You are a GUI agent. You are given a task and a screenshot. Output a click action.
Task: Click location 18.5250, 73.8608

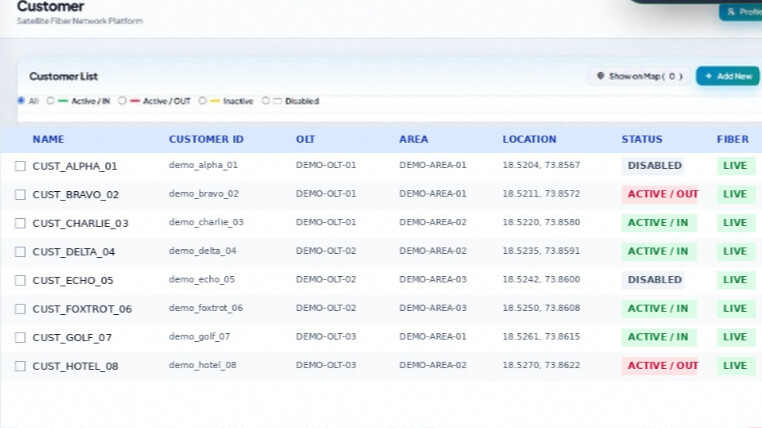point(541,308)
